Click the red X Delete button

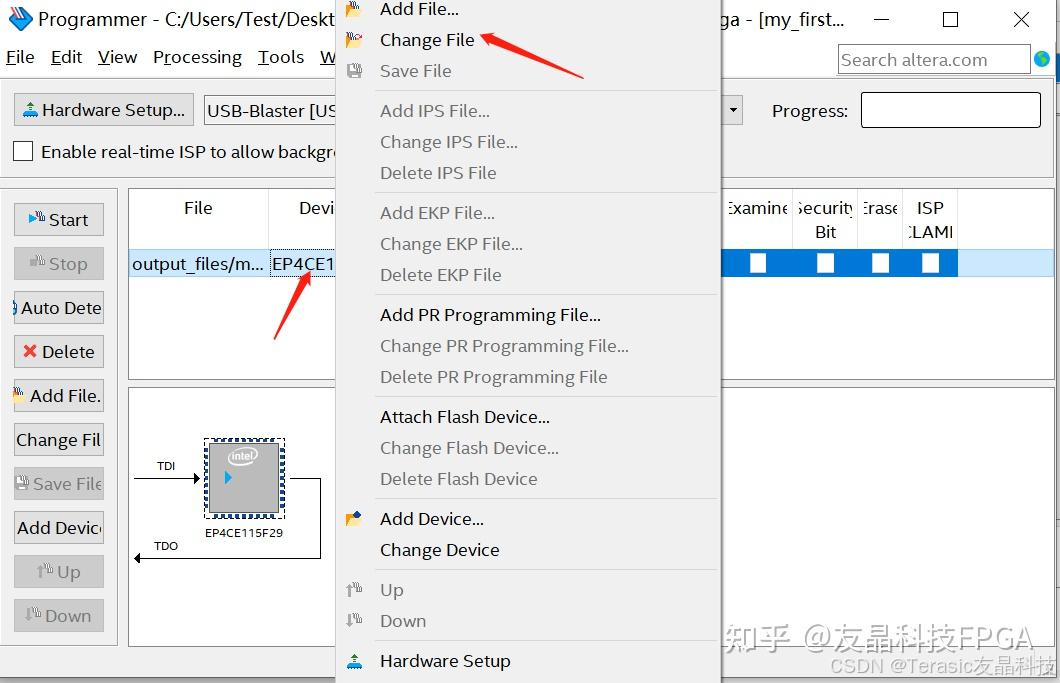[59, 352]
